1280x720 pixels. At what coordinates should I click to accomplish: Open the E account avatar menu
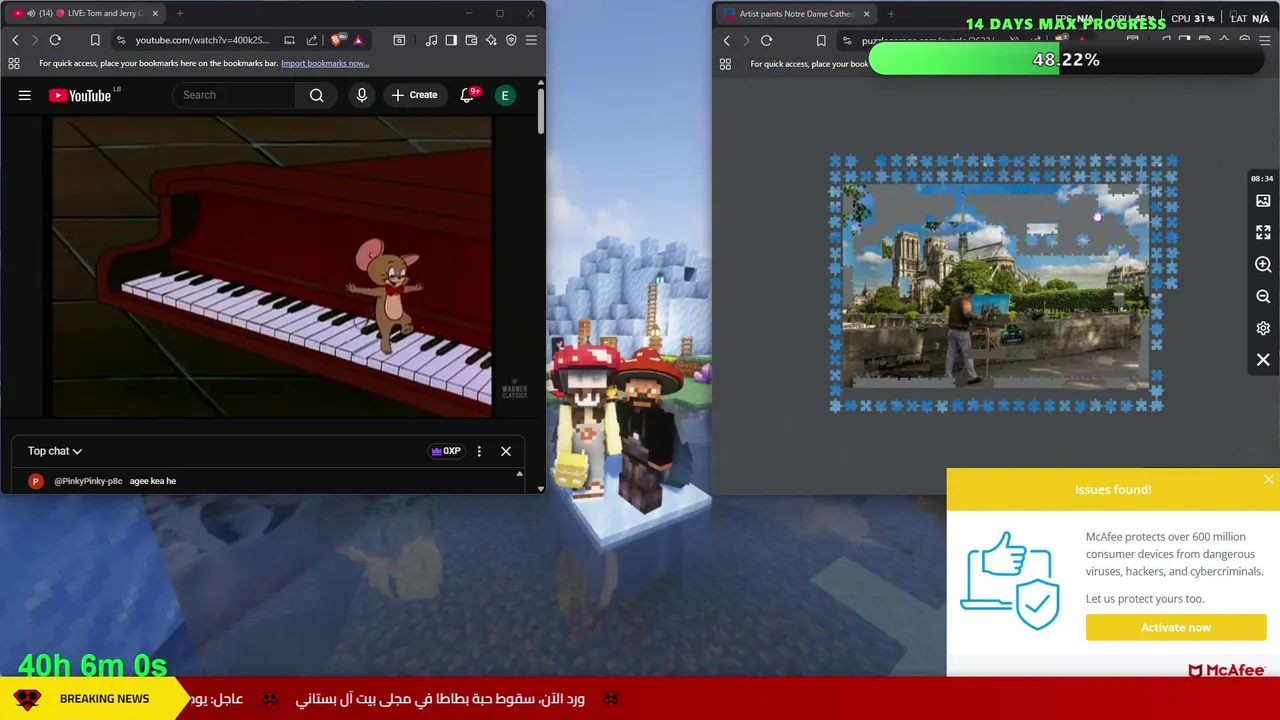[505, 95]
